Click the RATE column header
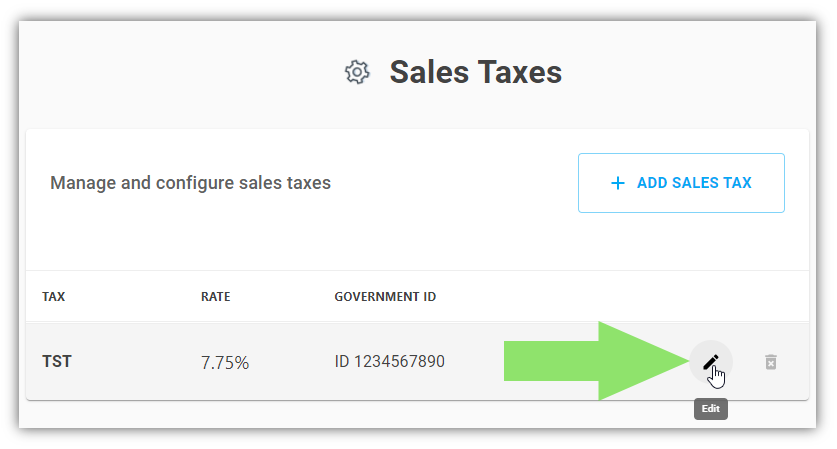Screen dimensions: 837x449 tap(216, 297)
